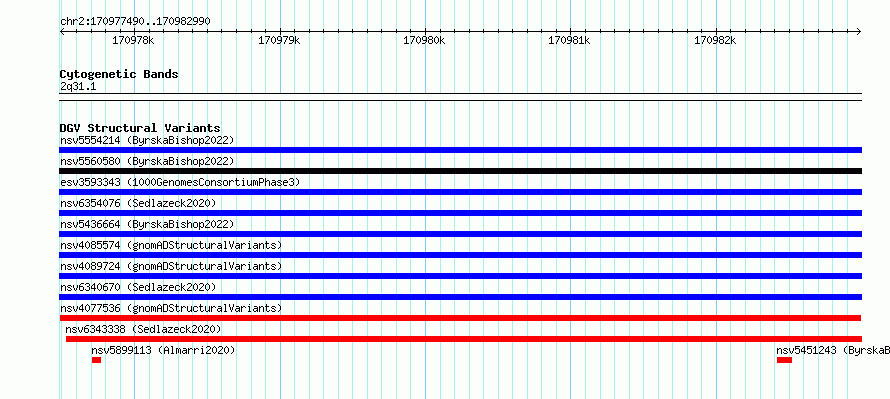
Task: Click the nsv5436664 (ByrskaBishop2022) label
Action: pos(147,224)
